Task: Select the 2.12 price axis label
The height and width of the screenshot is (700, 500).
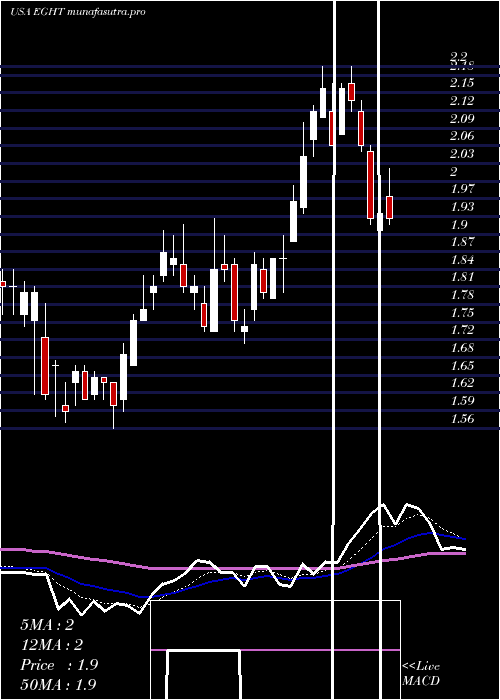Action: 462,100
